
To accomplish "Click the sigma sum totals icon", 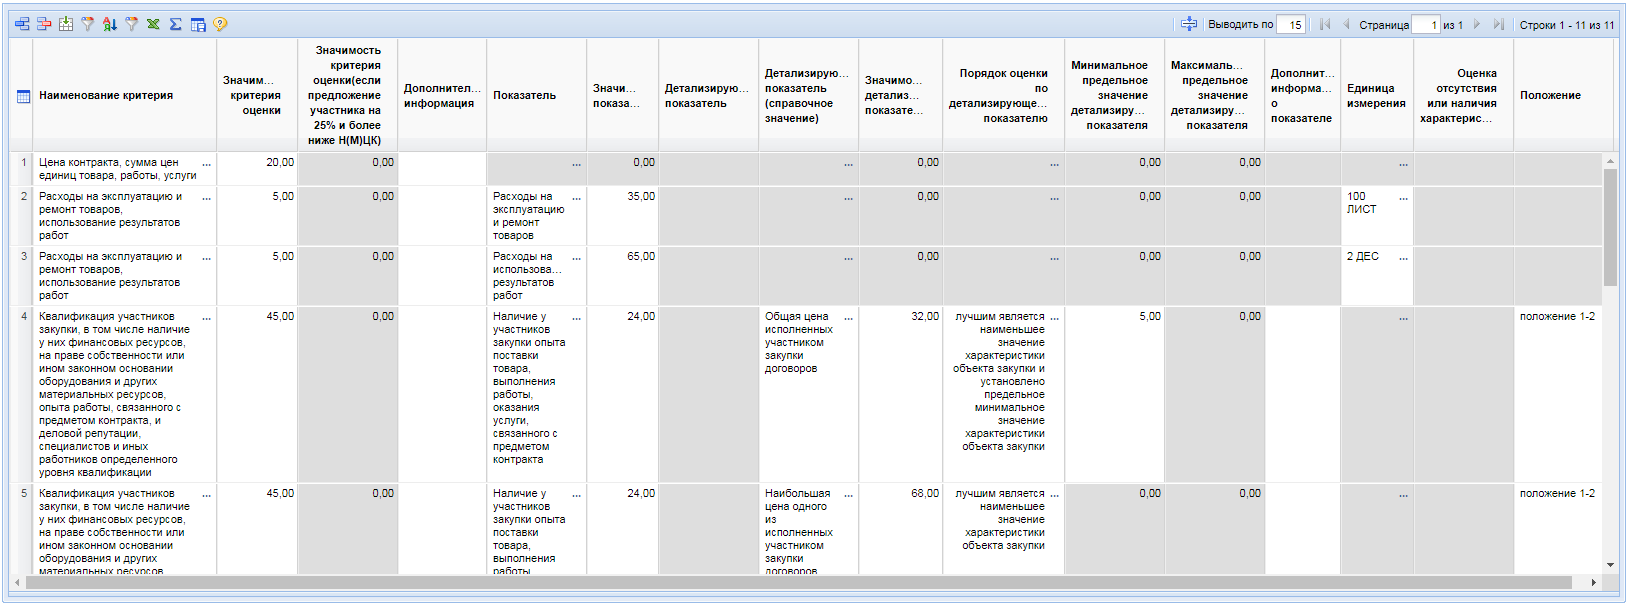I will click(176, 24).
